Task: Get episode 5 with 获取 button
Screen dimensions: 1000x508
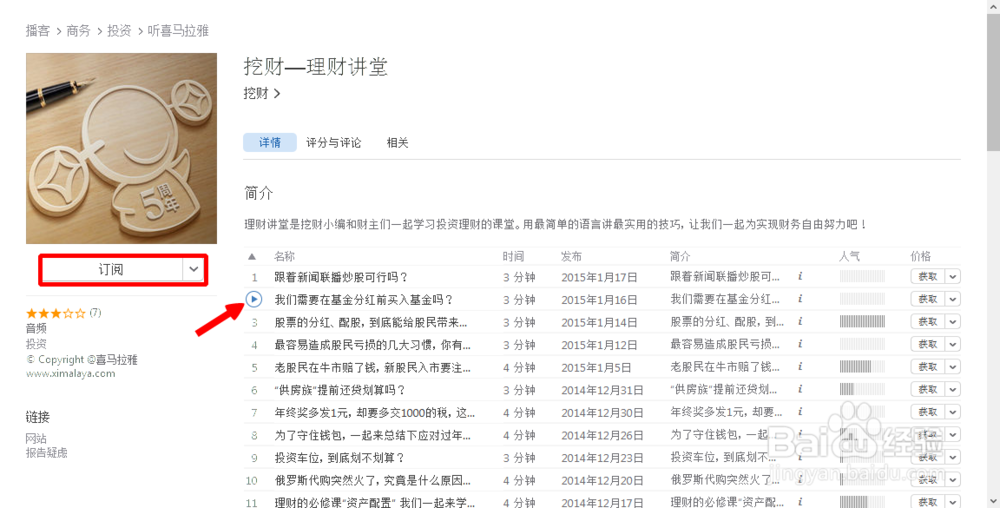Action: pyautogui.click(x=928, y=367)
